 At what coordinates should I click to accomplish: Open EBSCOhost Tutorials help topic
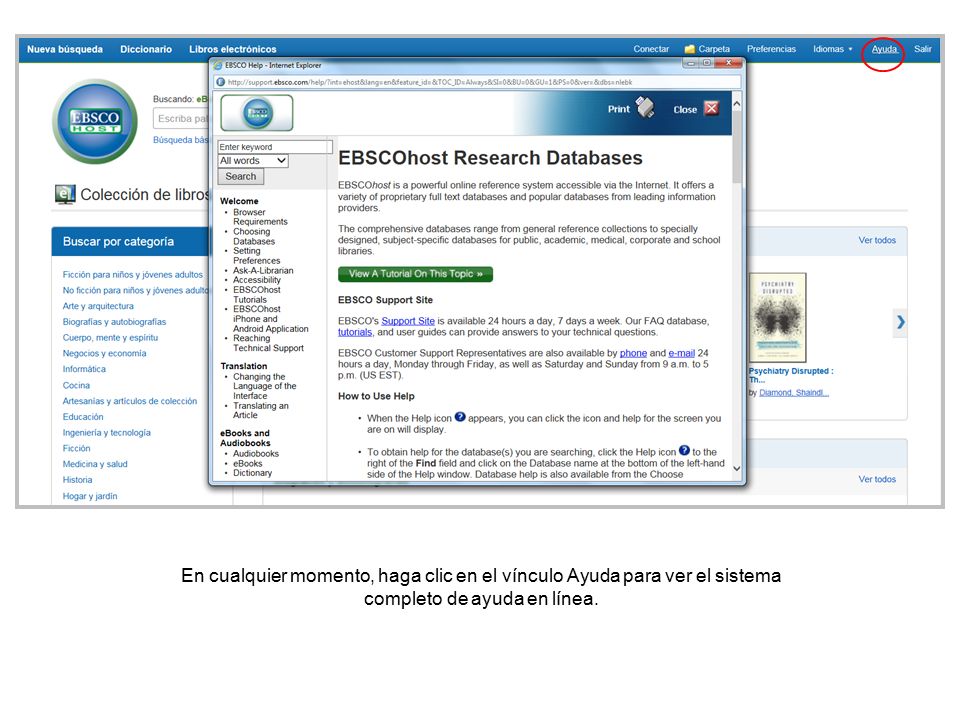pyautogui.click(x=257, y=295)
